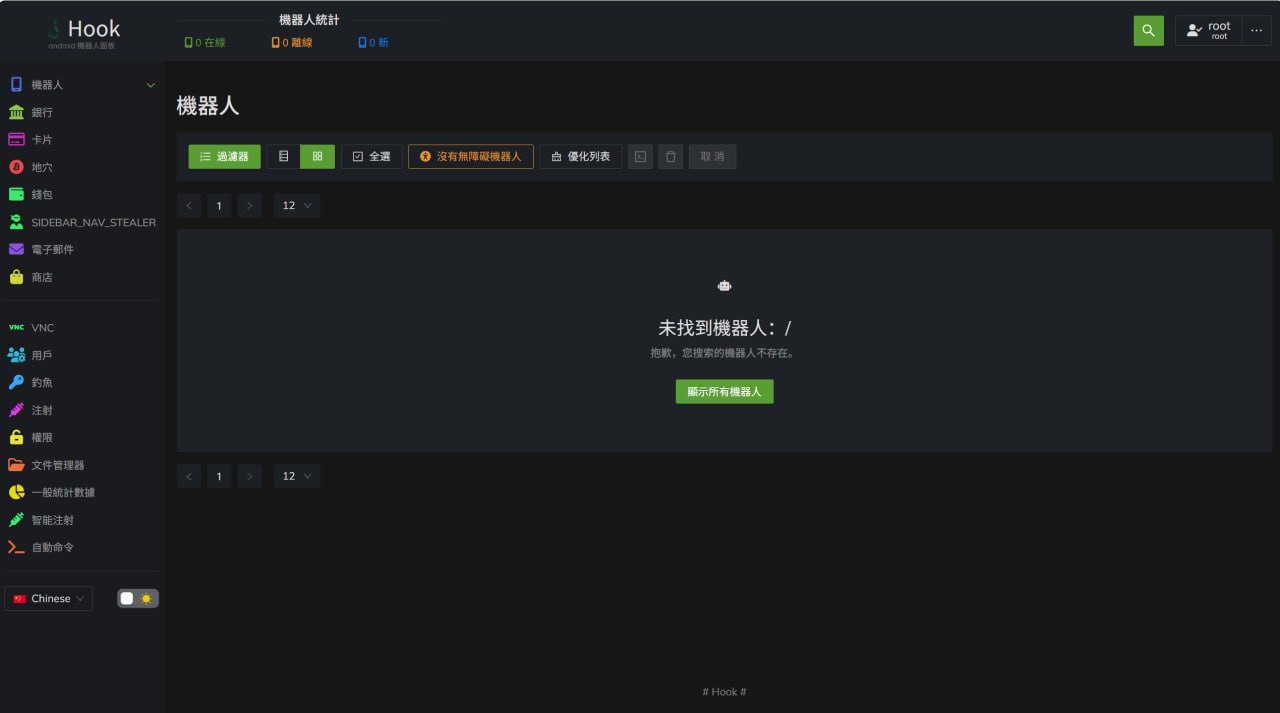This screenshot has width=1280, height=713.
Task: Open the VNC sidebar item
Action: pyautogui.click(x=42, y=328)
